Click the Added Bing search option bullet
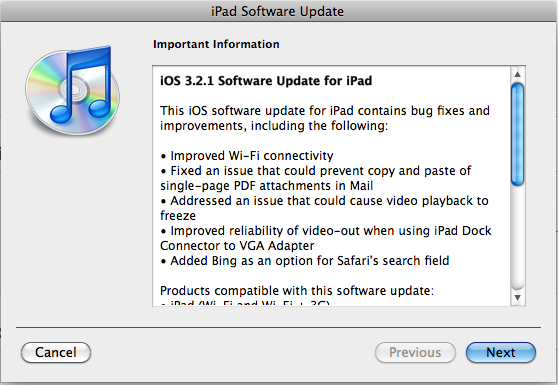 (x=305, y=261)
